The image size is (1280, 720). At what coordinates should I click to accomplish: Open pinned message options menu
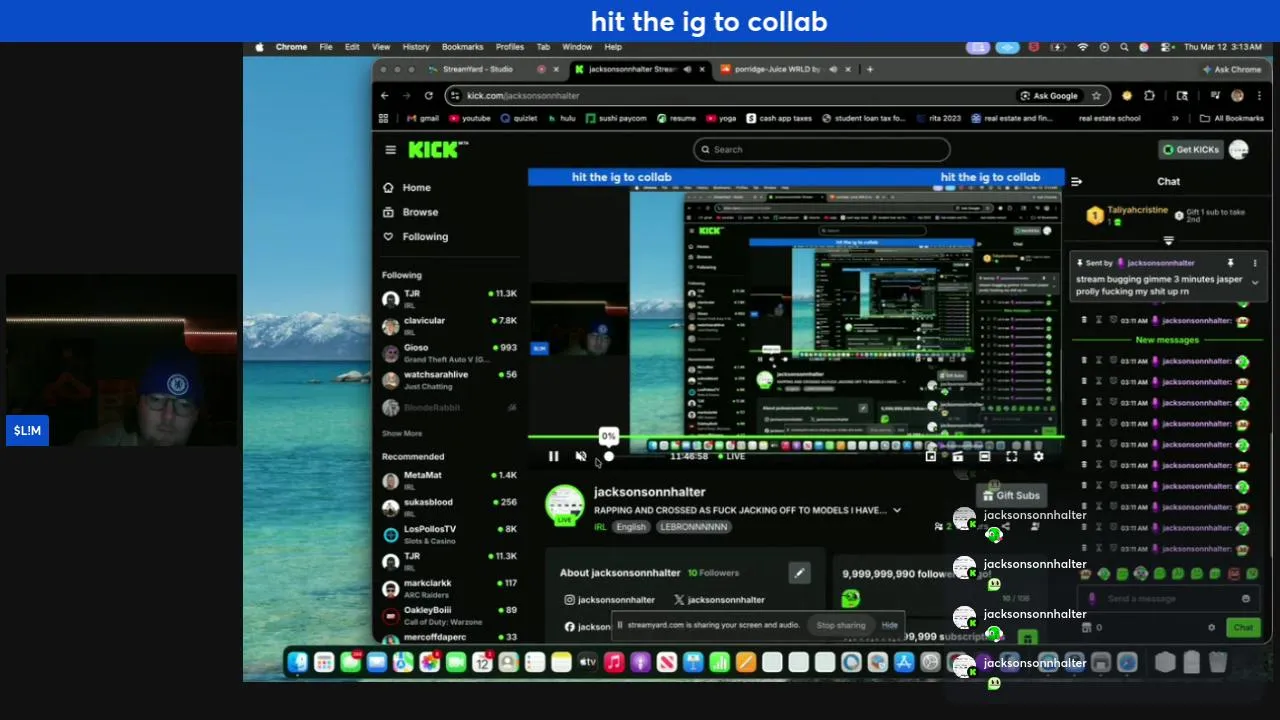(1255, 263)
